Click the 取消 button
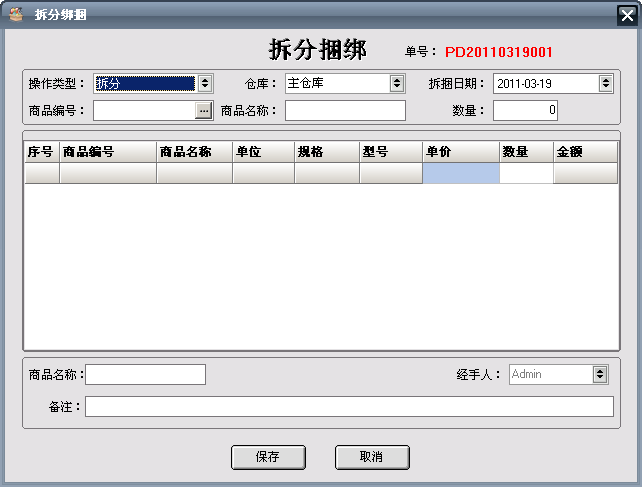The image size is (642, 487). click(372, 457)
